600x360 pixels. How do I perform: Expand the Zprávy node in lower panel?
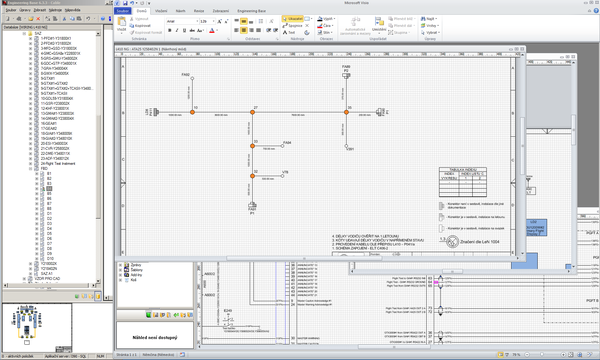pyautogui.click(x=120, y=265)
